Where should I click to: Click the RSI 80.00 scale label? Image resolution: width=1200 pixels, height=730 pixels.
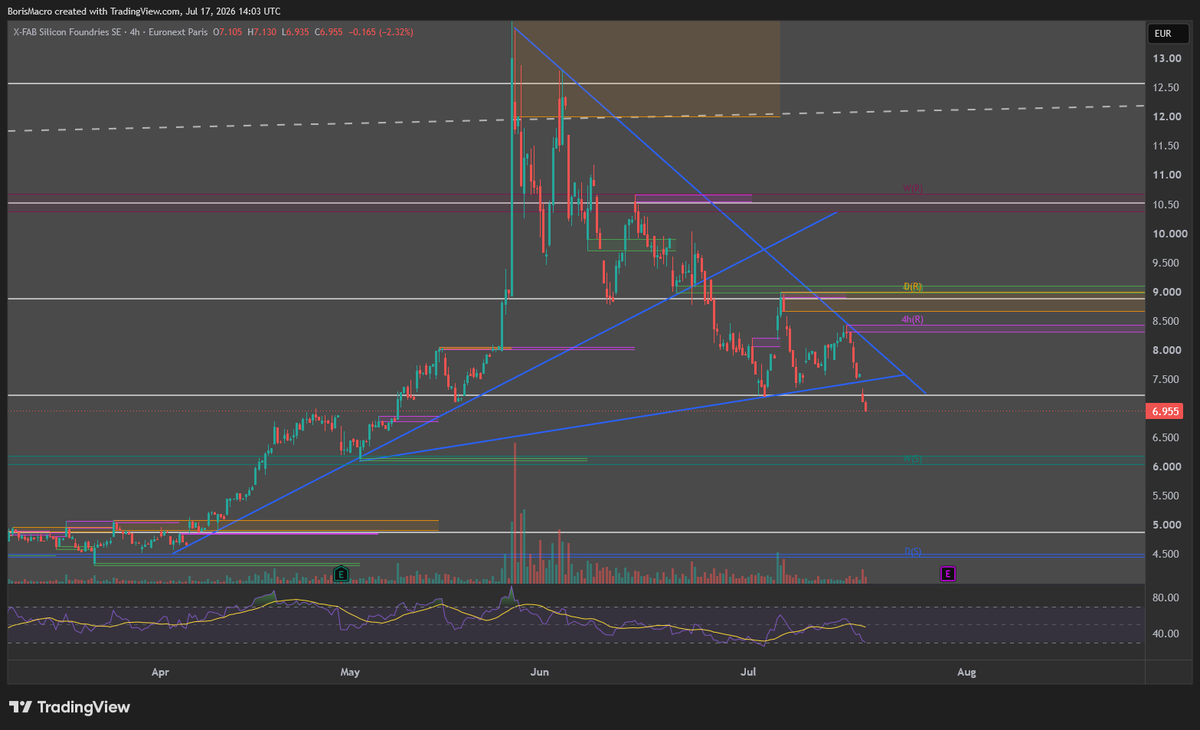(1166, 598)
